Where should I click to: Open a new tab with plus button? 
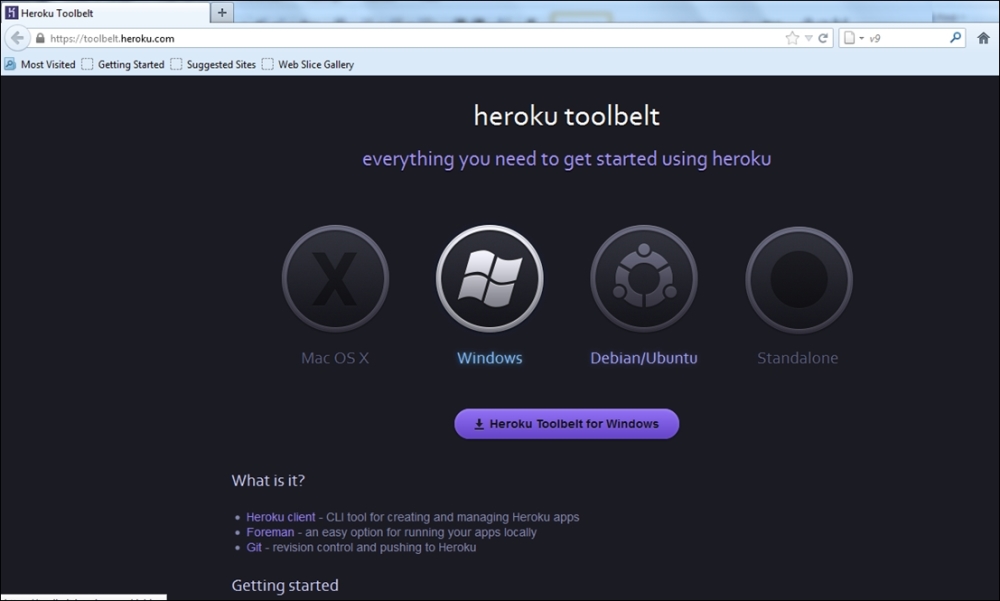point(222,12)
